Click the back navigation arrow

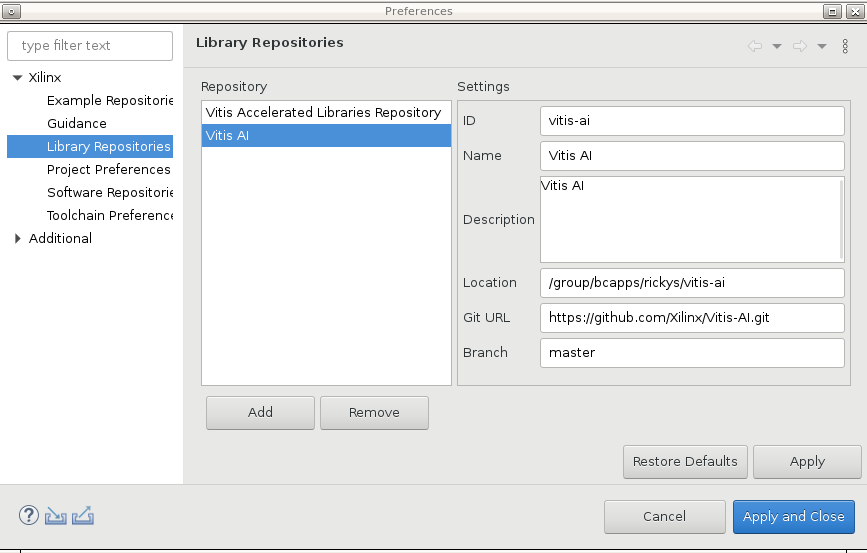coord(754,46)
